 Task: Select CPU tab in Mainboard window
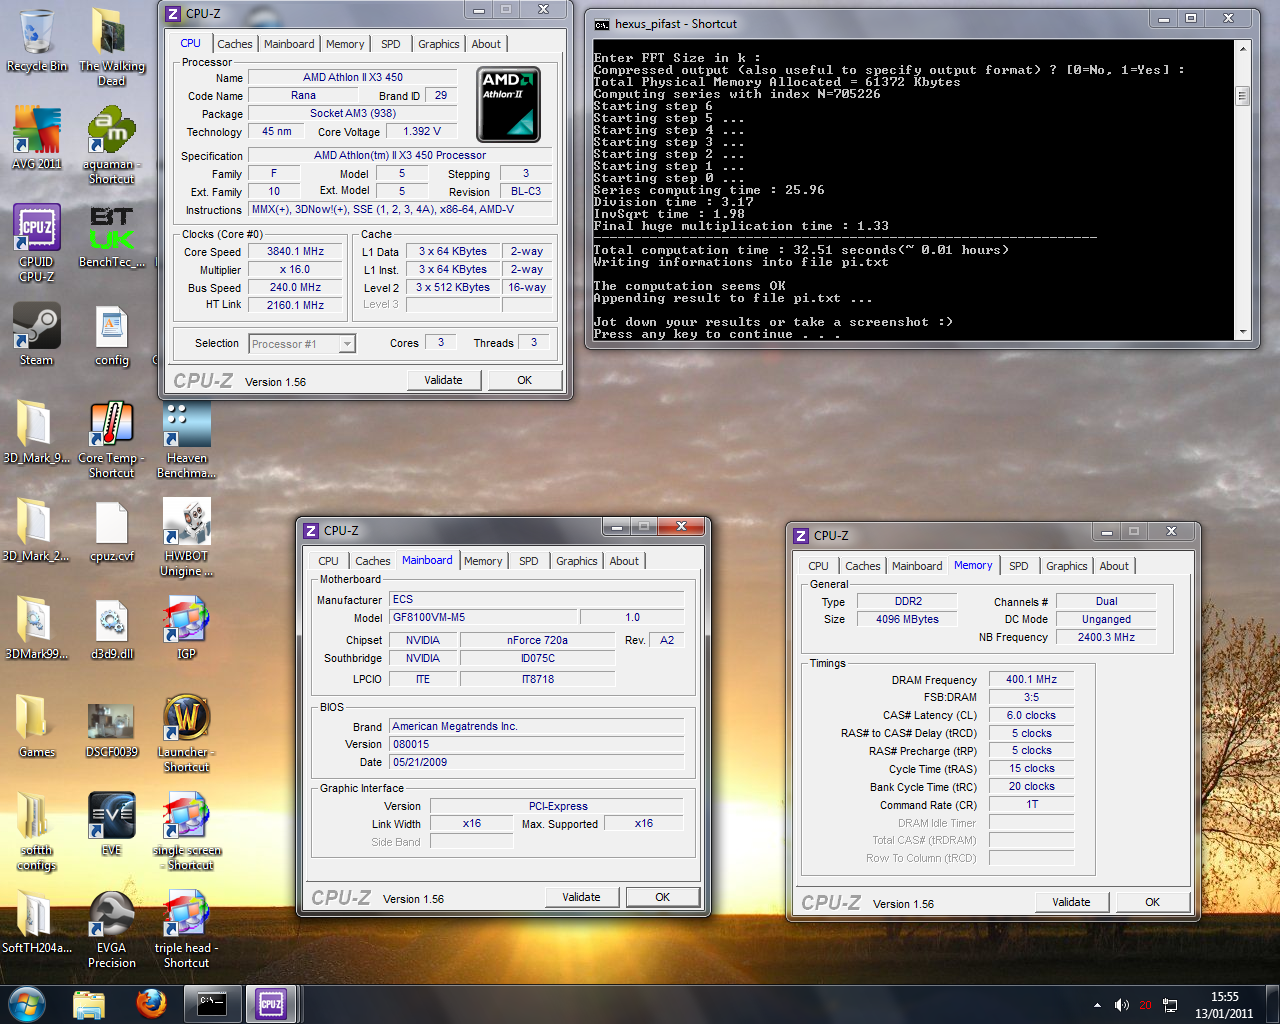click(x=328, y=561)
